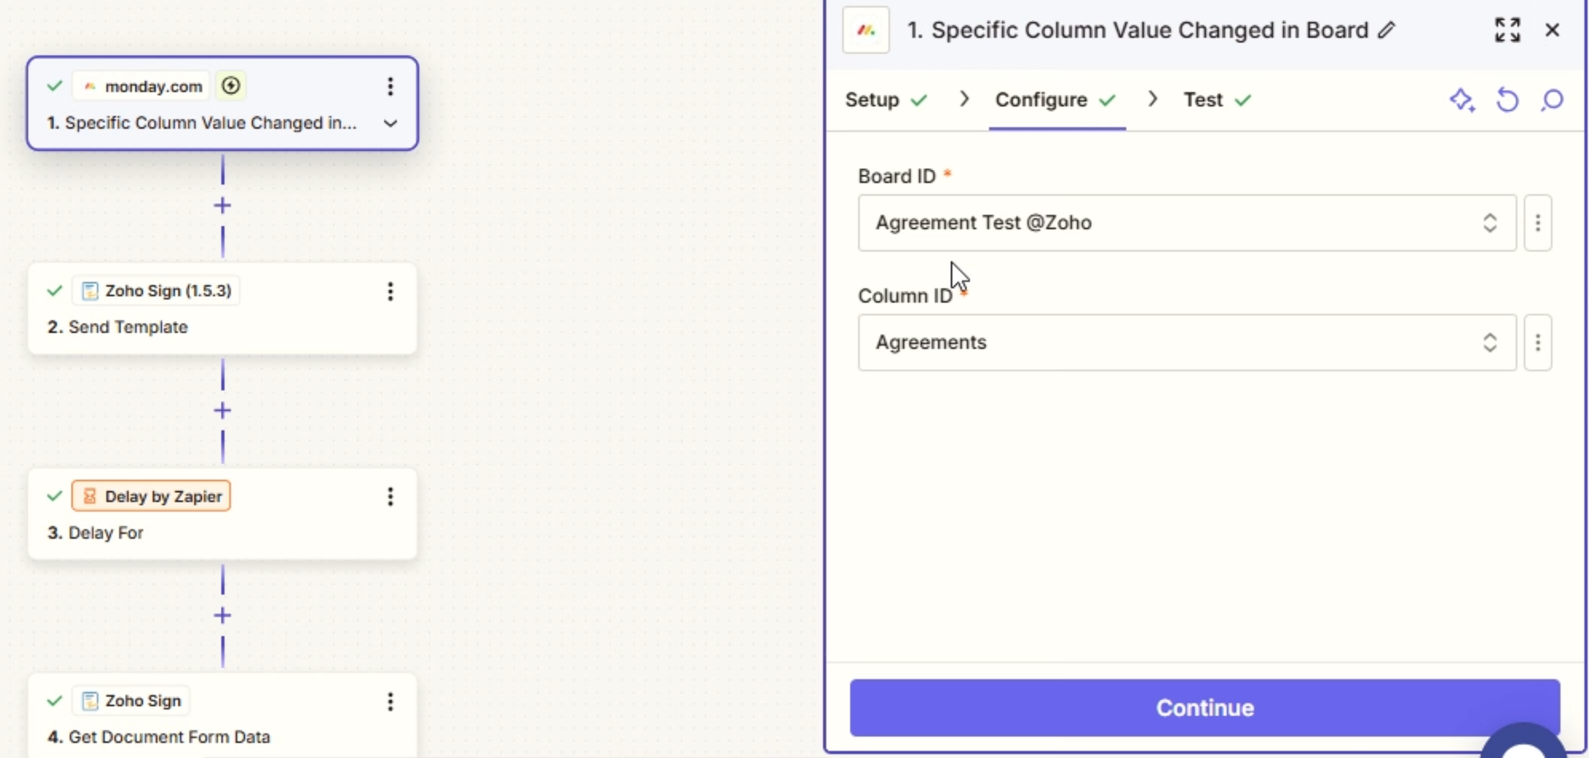Open three-dot menu on Delay by Zapier step
The width and height of the screenshot is (1589, 758).
click(390, 497)
